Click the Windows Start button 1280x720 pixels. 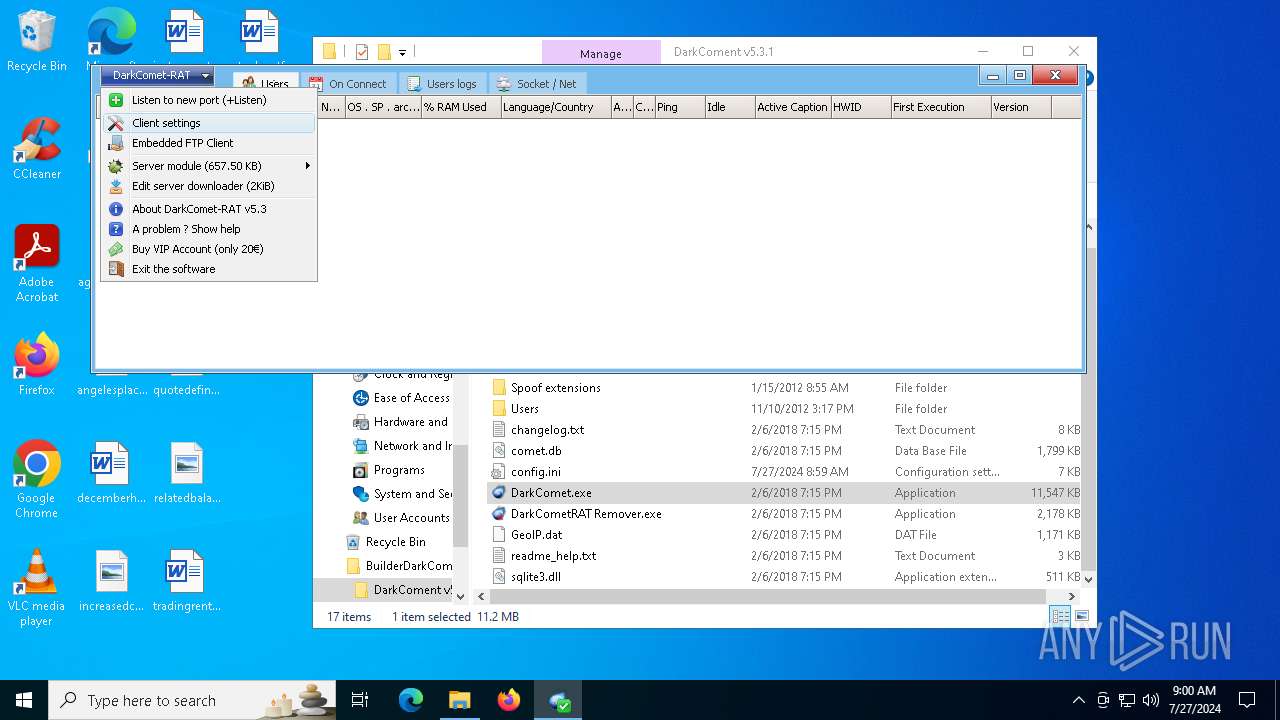(x=24, y=700)
